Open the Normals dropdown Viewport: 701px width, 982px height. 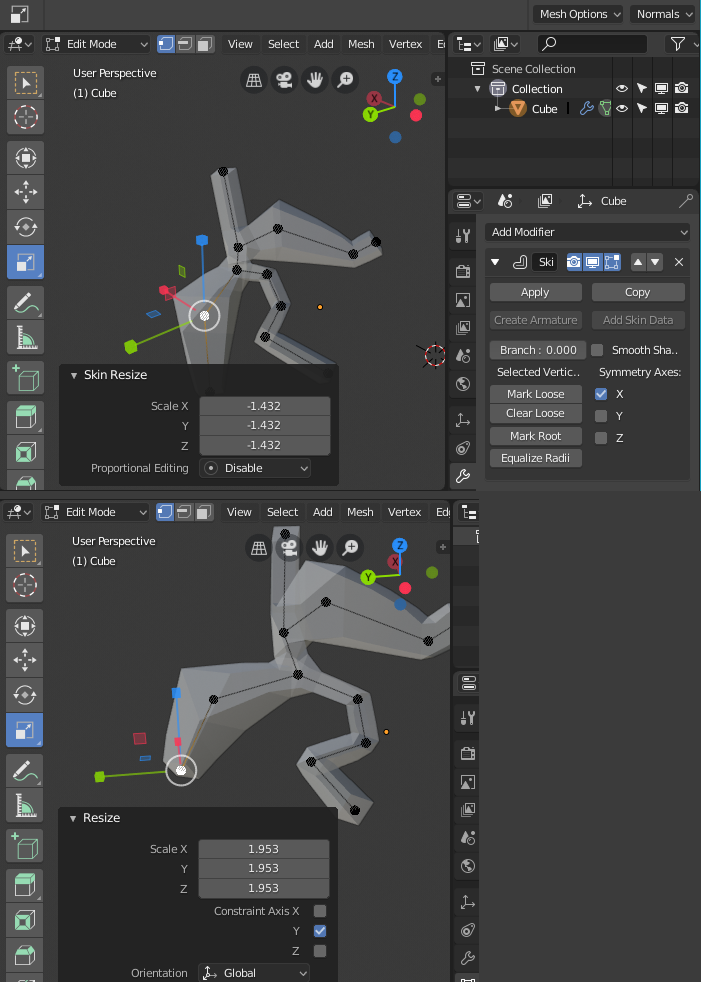663,14
